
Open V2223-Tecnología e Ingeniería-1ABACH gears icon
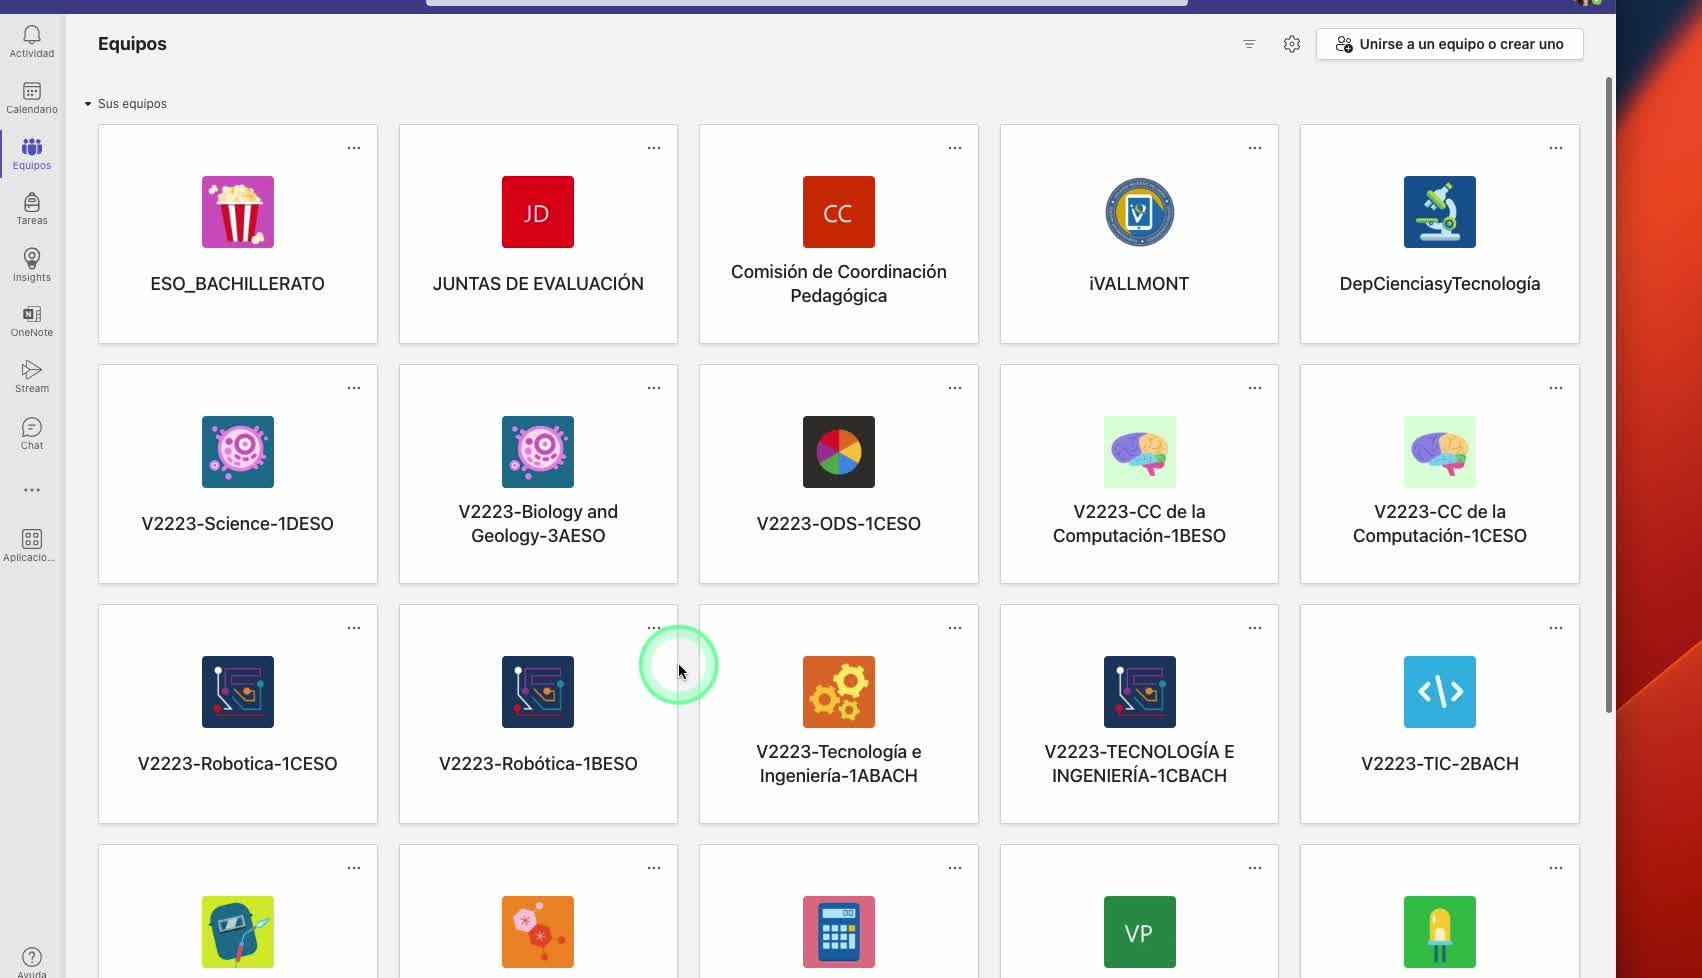tap(839, 692)
